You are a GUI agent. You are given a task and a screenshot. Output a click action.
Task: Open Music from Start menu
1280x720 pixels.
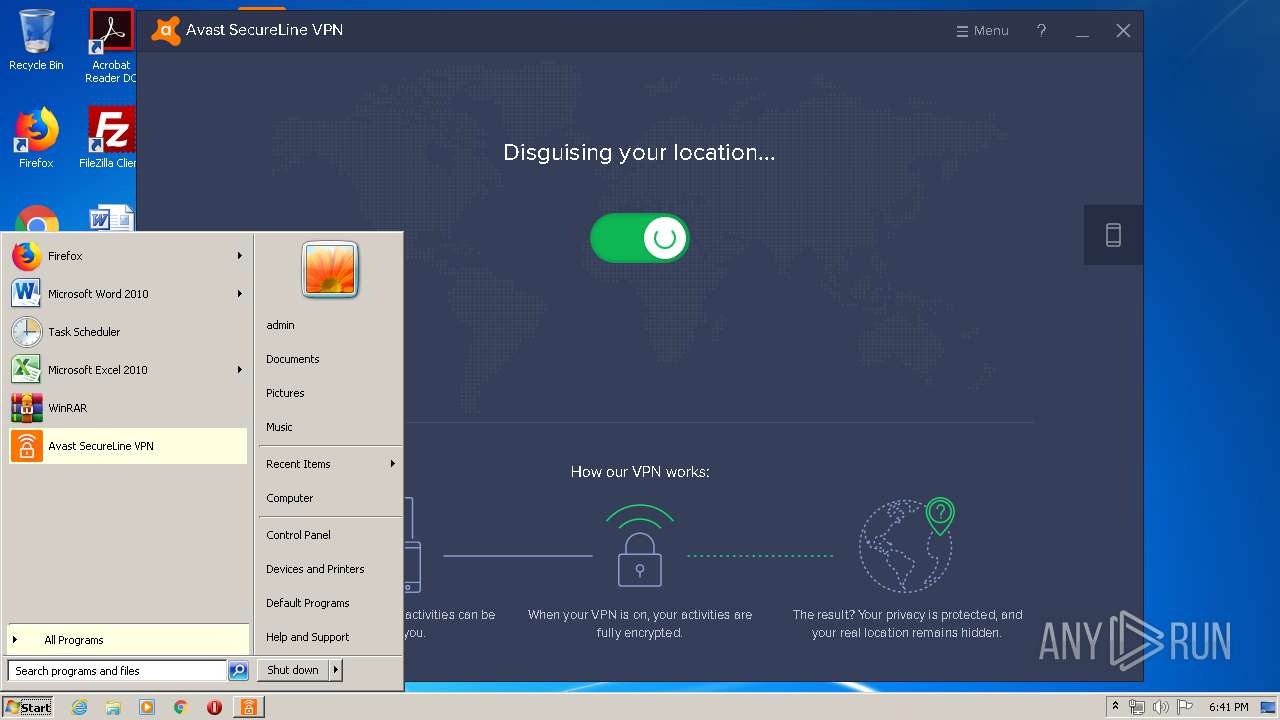[279, 427]
